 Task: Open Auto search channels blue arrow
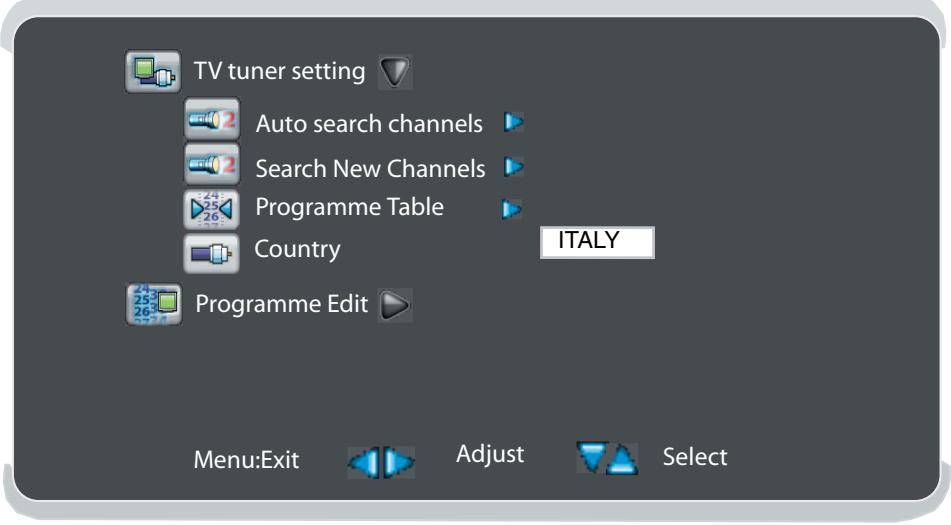[x=513, y=122]
